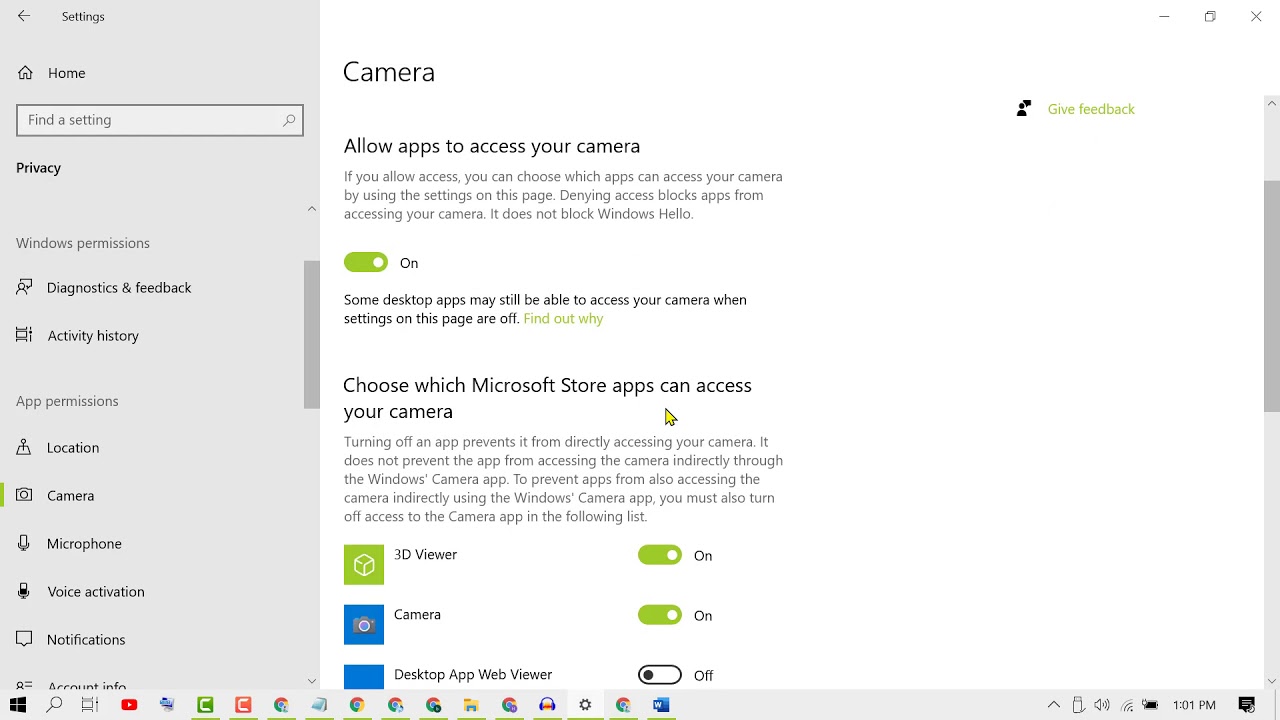The height and width of the screenshot is (720, 1280).
Task: Go back using the Settings back arrow
Action: (24, 16)
